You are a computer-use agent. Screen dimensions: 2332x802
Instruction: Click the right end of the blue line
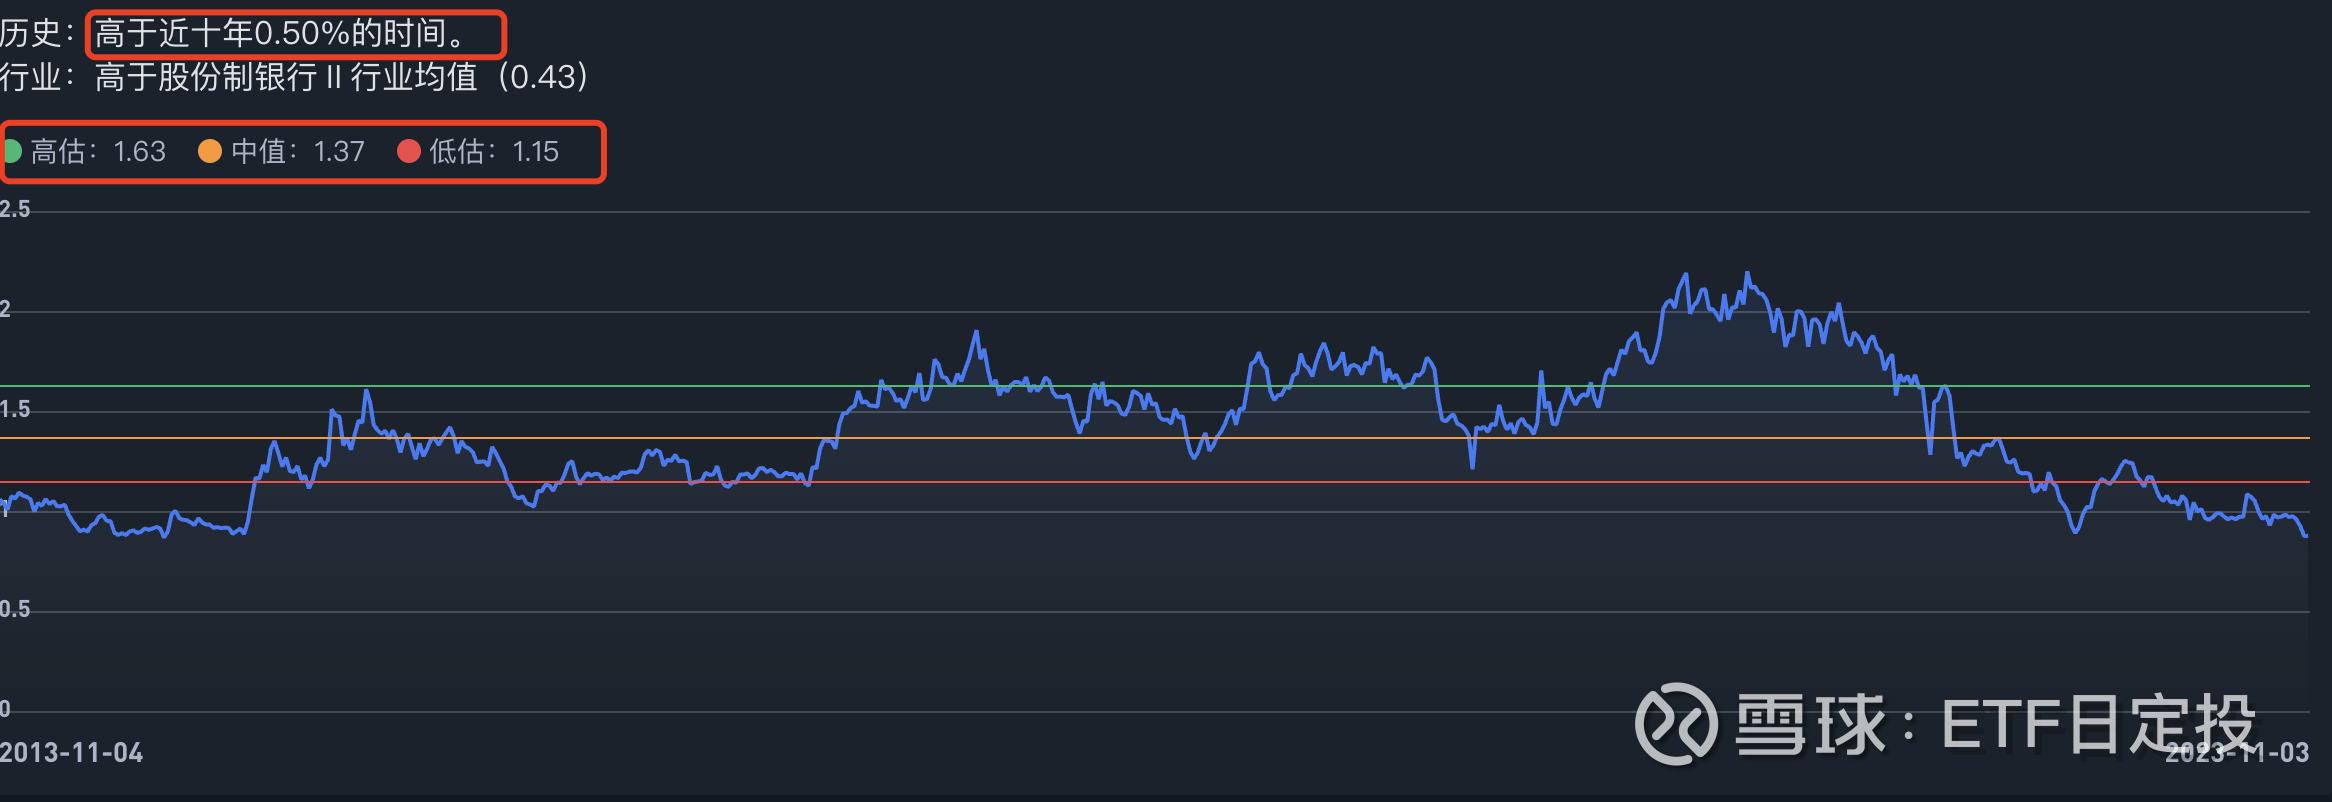point(2305,535)
